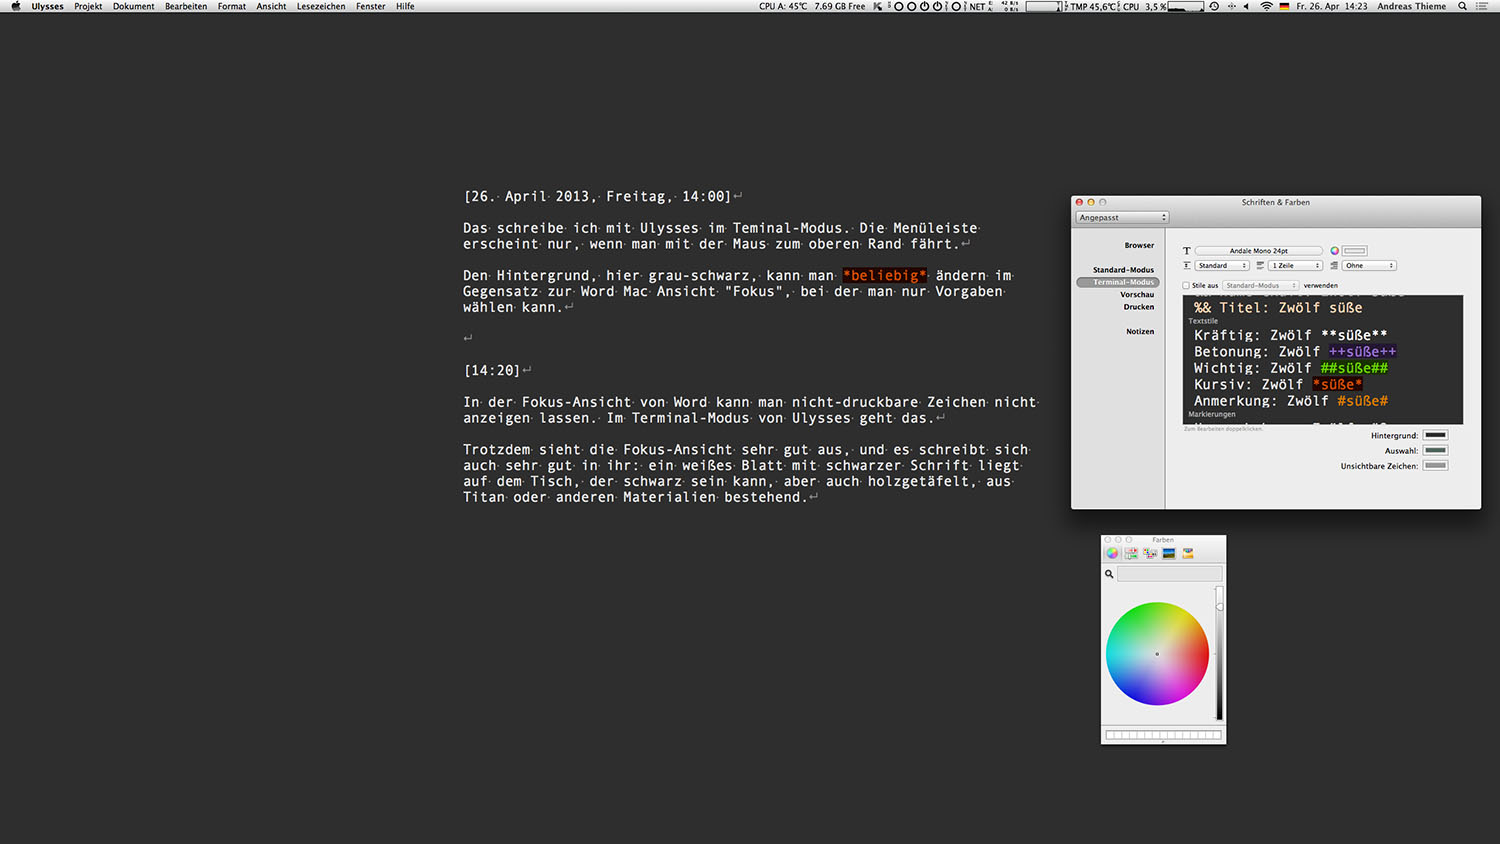Open Time Machine menu bar icon
The height and width of the screenshot is (844, 1500).
[1214, 6]
